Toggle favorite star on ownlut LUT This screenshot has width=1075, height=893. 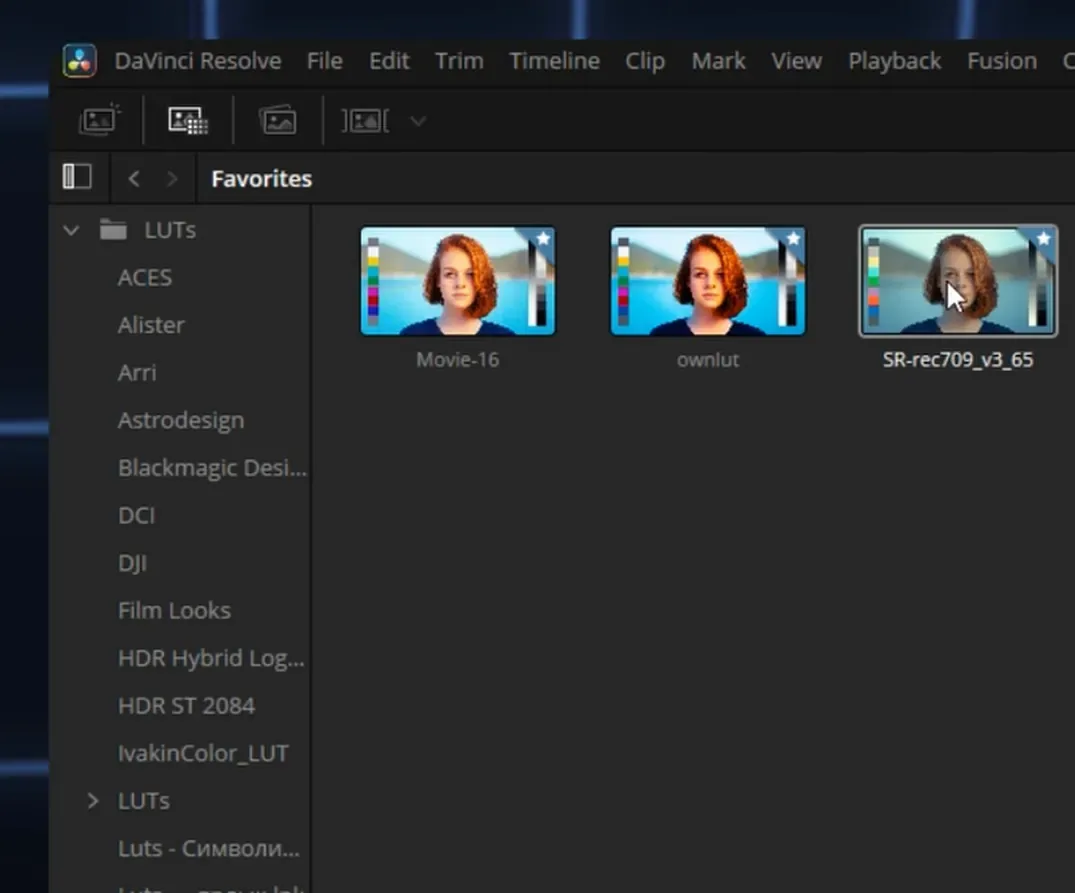tap(793, 238)
